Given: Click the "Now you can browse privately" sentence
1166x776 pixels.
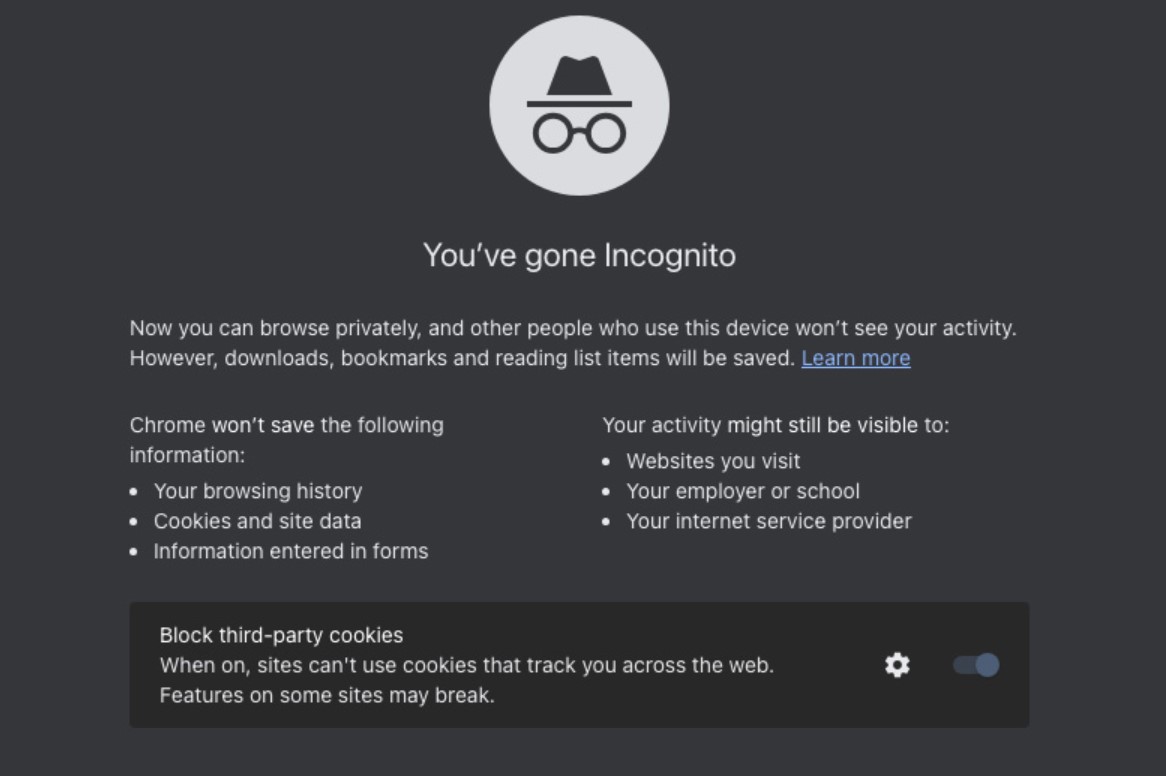Looking at the screenshot, I should [x=572, y=328].
